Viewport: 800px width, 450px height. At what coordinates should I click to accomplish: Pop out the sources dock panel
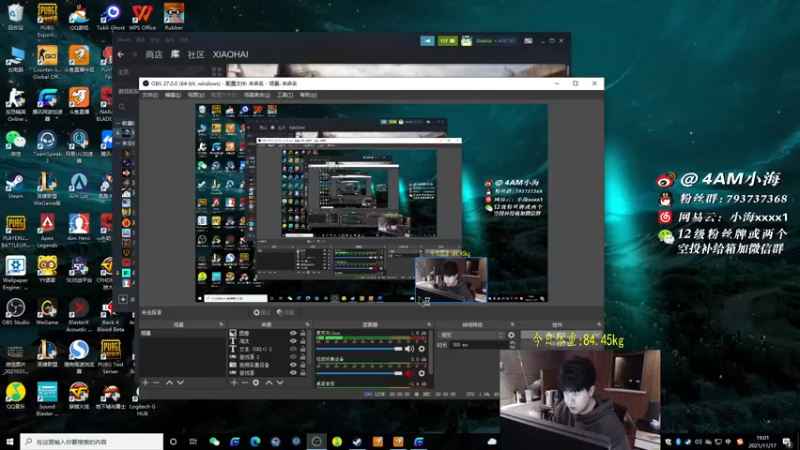tap(307, 324)
